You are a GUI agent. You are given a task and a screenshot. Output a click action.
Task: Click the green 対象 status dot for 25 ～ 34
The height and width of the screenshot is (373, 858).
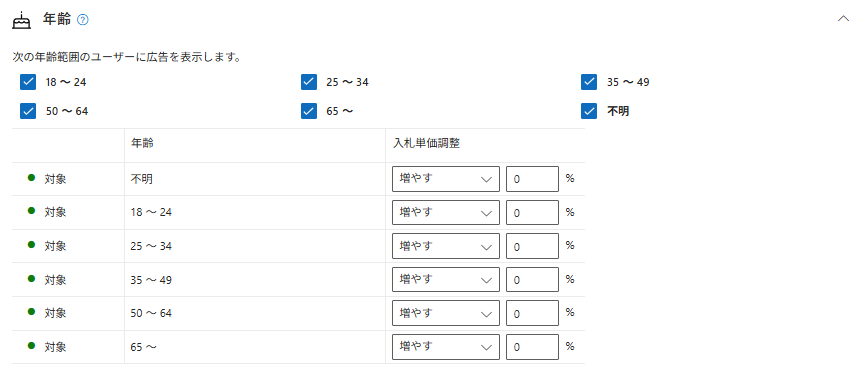click(32, 245)
